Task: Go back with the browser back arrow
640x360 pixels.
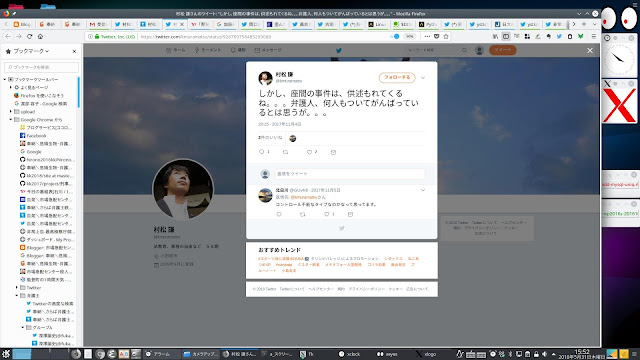Action: click(x=8, y=36)
